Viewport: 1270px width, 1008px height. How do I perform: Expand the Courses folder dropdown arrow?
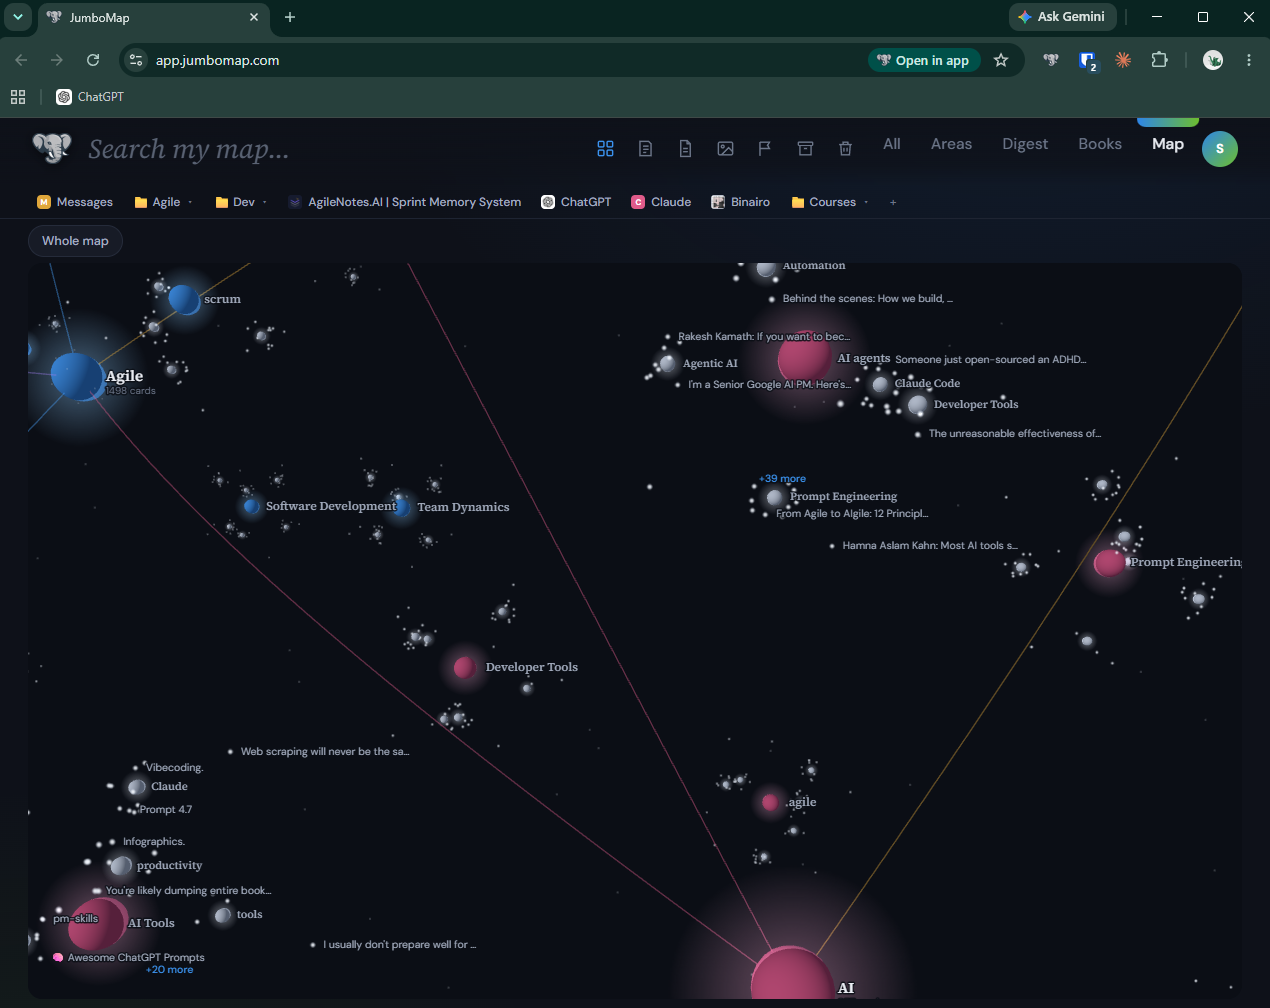pyautogui.click(x=866, y=202)
